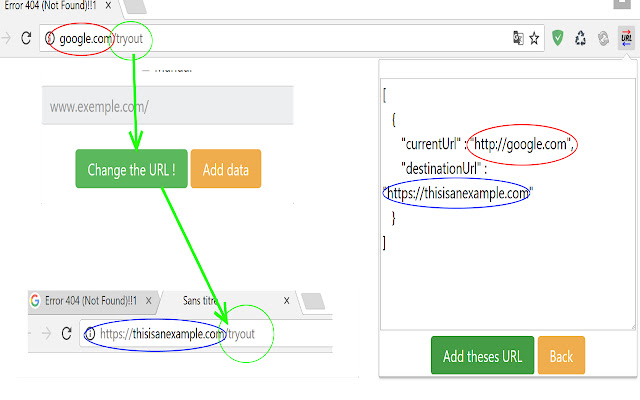The image size is (640, 400).
Task: Click the "destinationUrl" key text
Action: coord(440,169)
